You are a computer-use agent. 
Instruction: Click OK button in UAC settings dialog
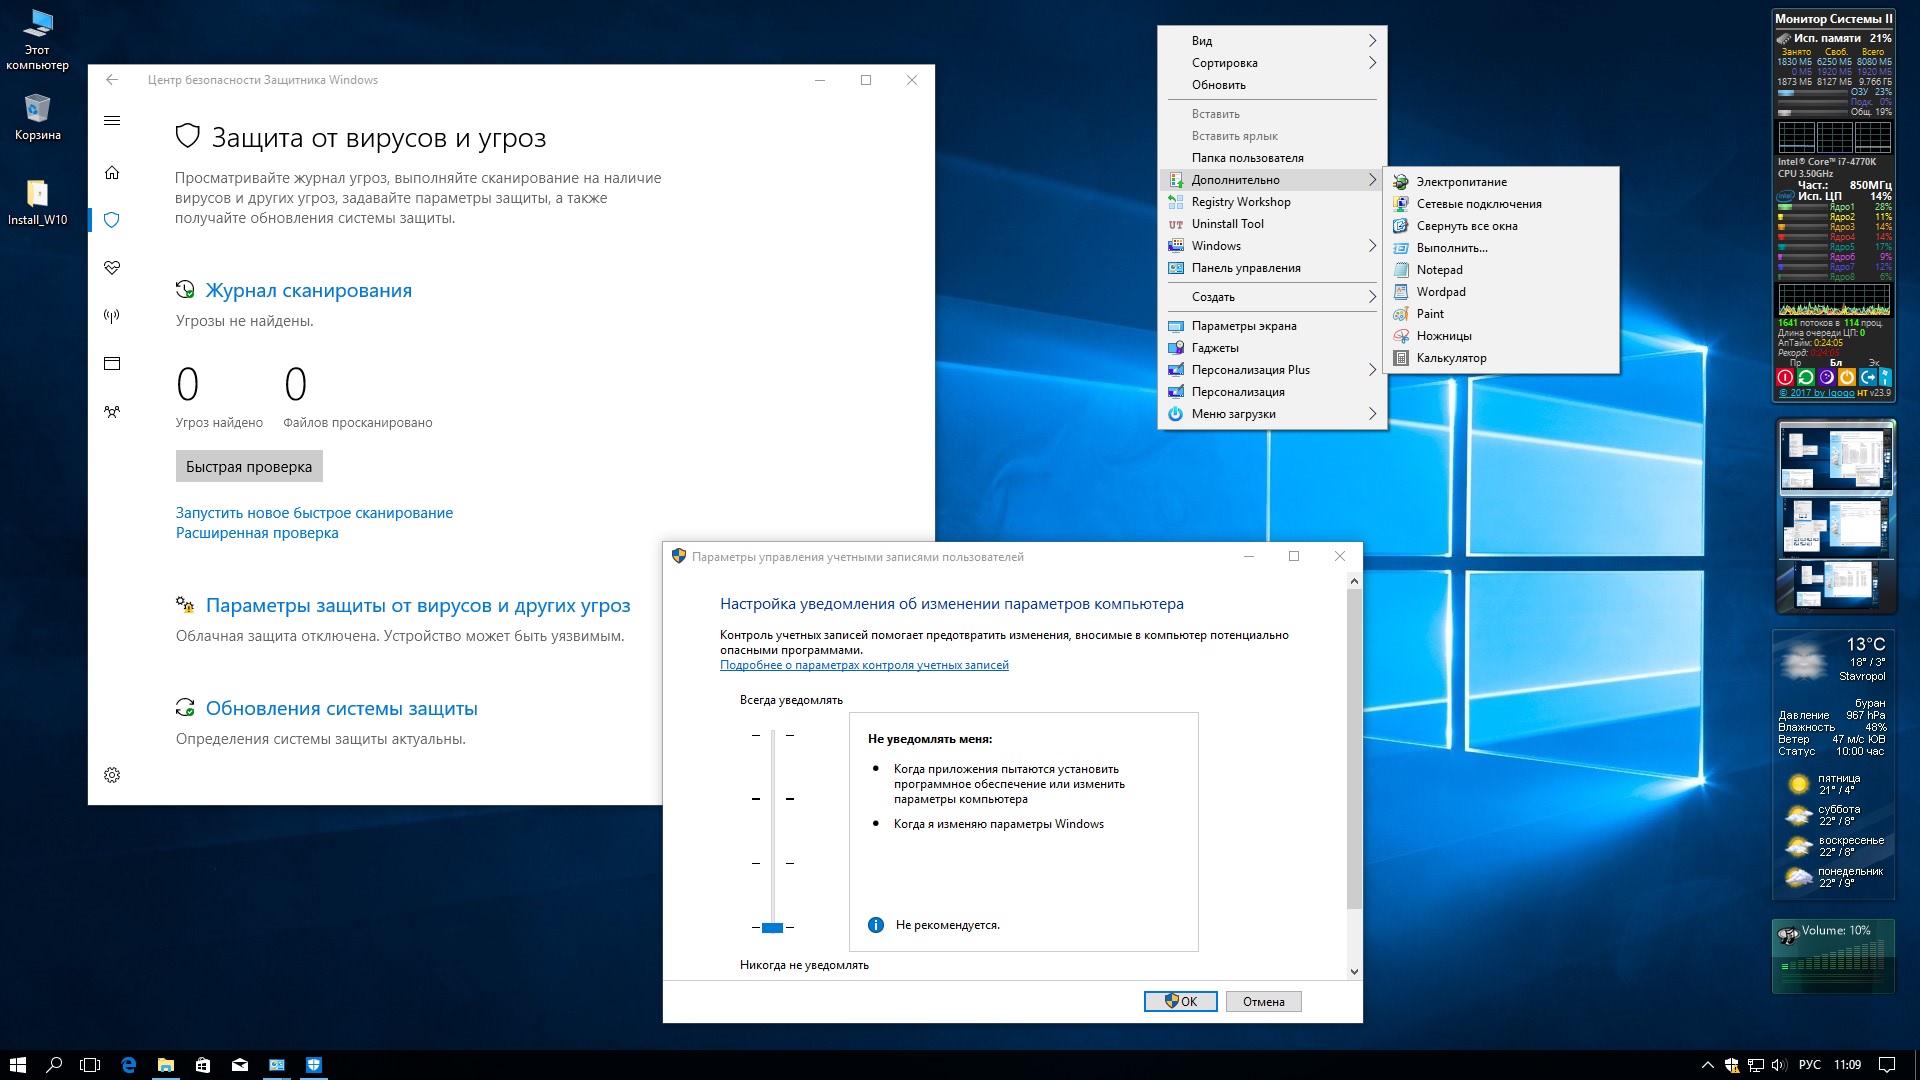tap(1180, 1001)
